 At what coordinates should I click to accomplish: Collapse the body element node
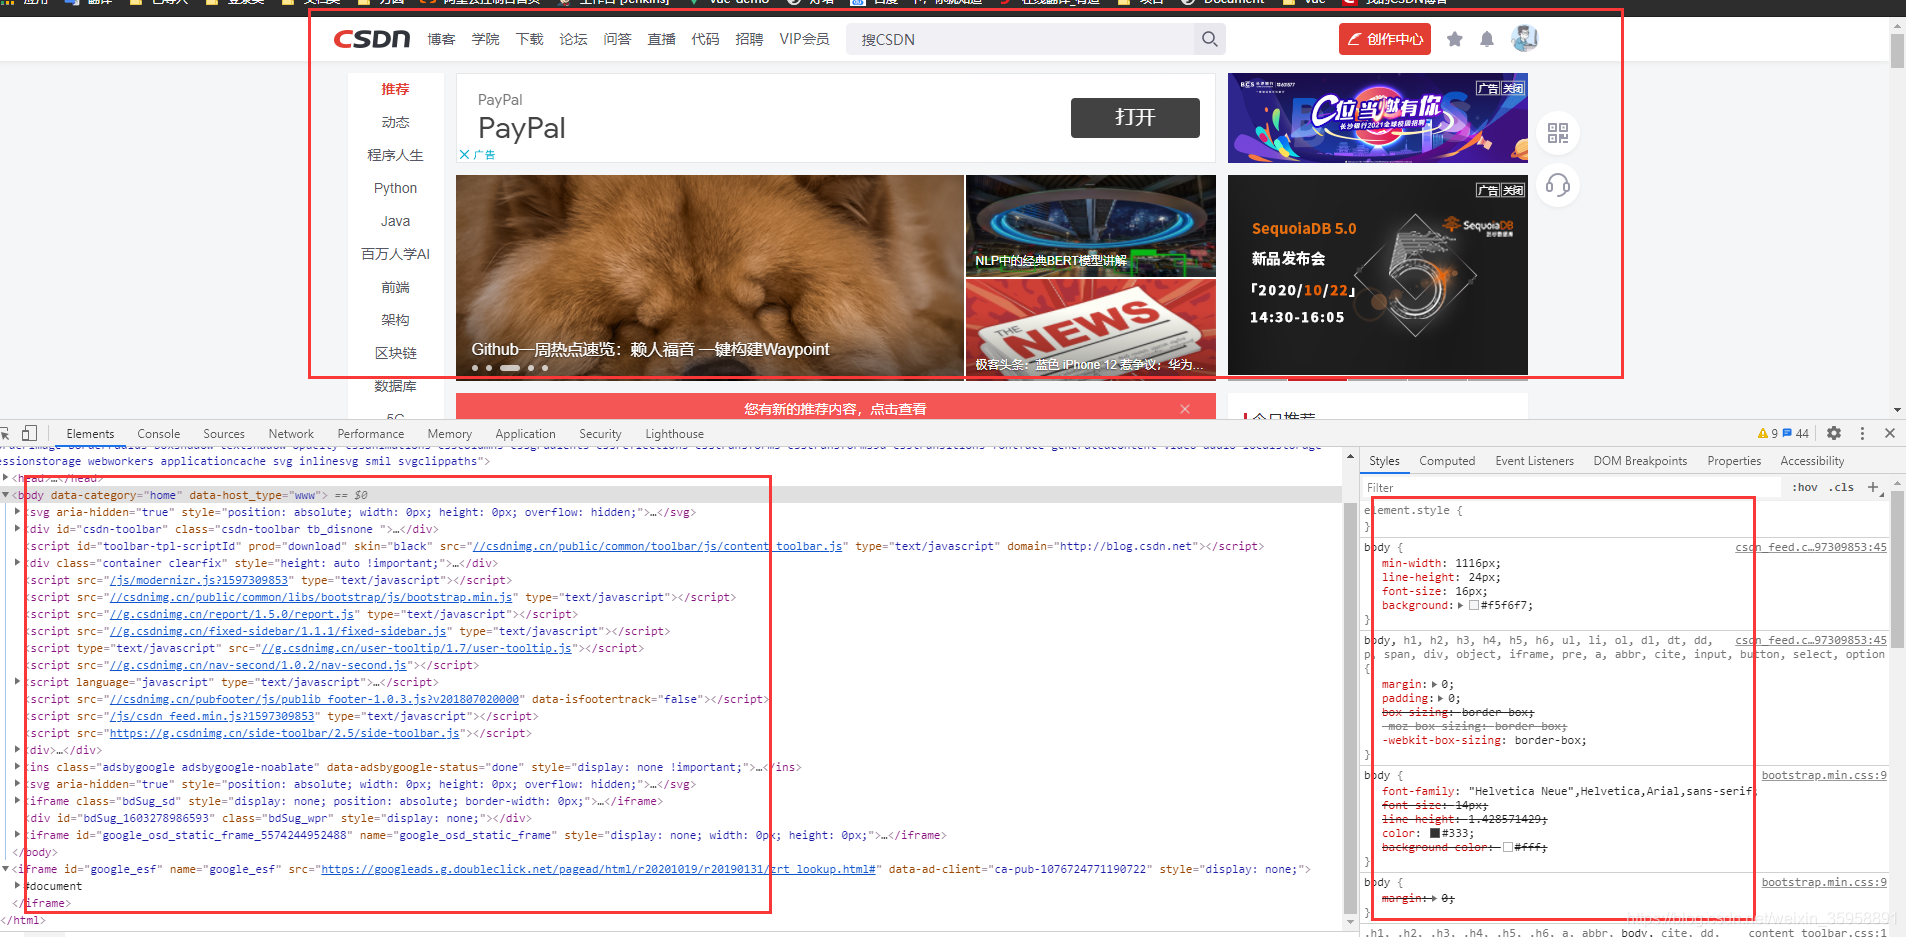[5, 495]
